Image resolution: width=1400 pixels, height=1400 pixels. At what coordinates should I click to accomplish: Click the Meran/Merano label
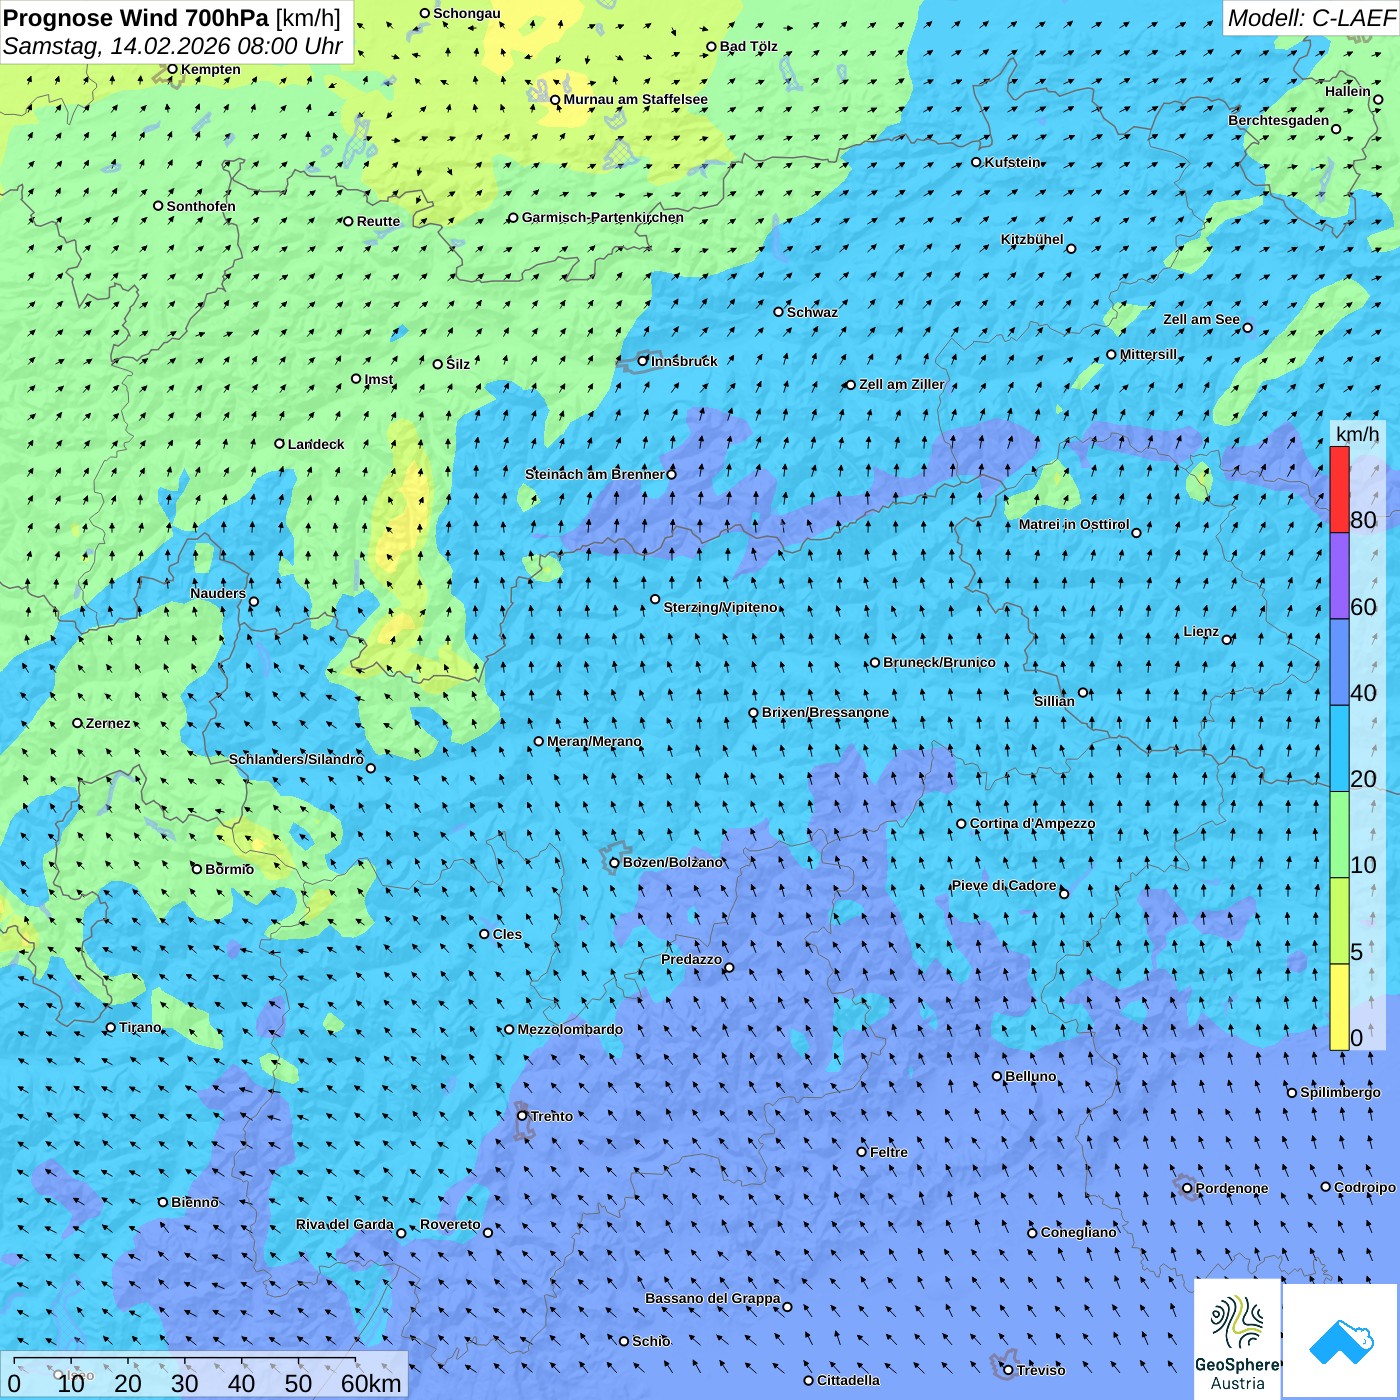click(x=594, y=741)
